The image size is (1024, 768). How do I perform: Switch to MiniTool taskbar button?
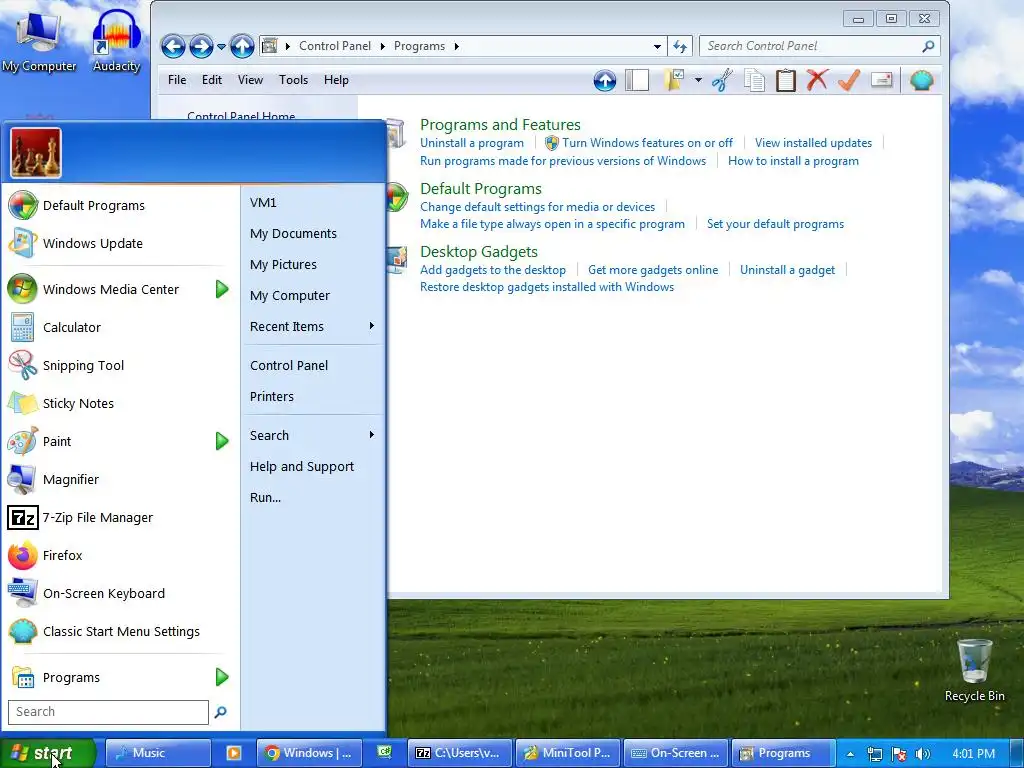click(x=567, y=753)
